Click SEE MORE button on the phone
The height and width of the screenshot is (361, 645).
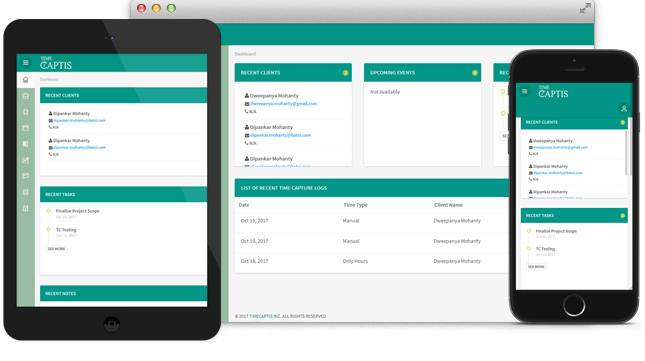click(536, 267)
